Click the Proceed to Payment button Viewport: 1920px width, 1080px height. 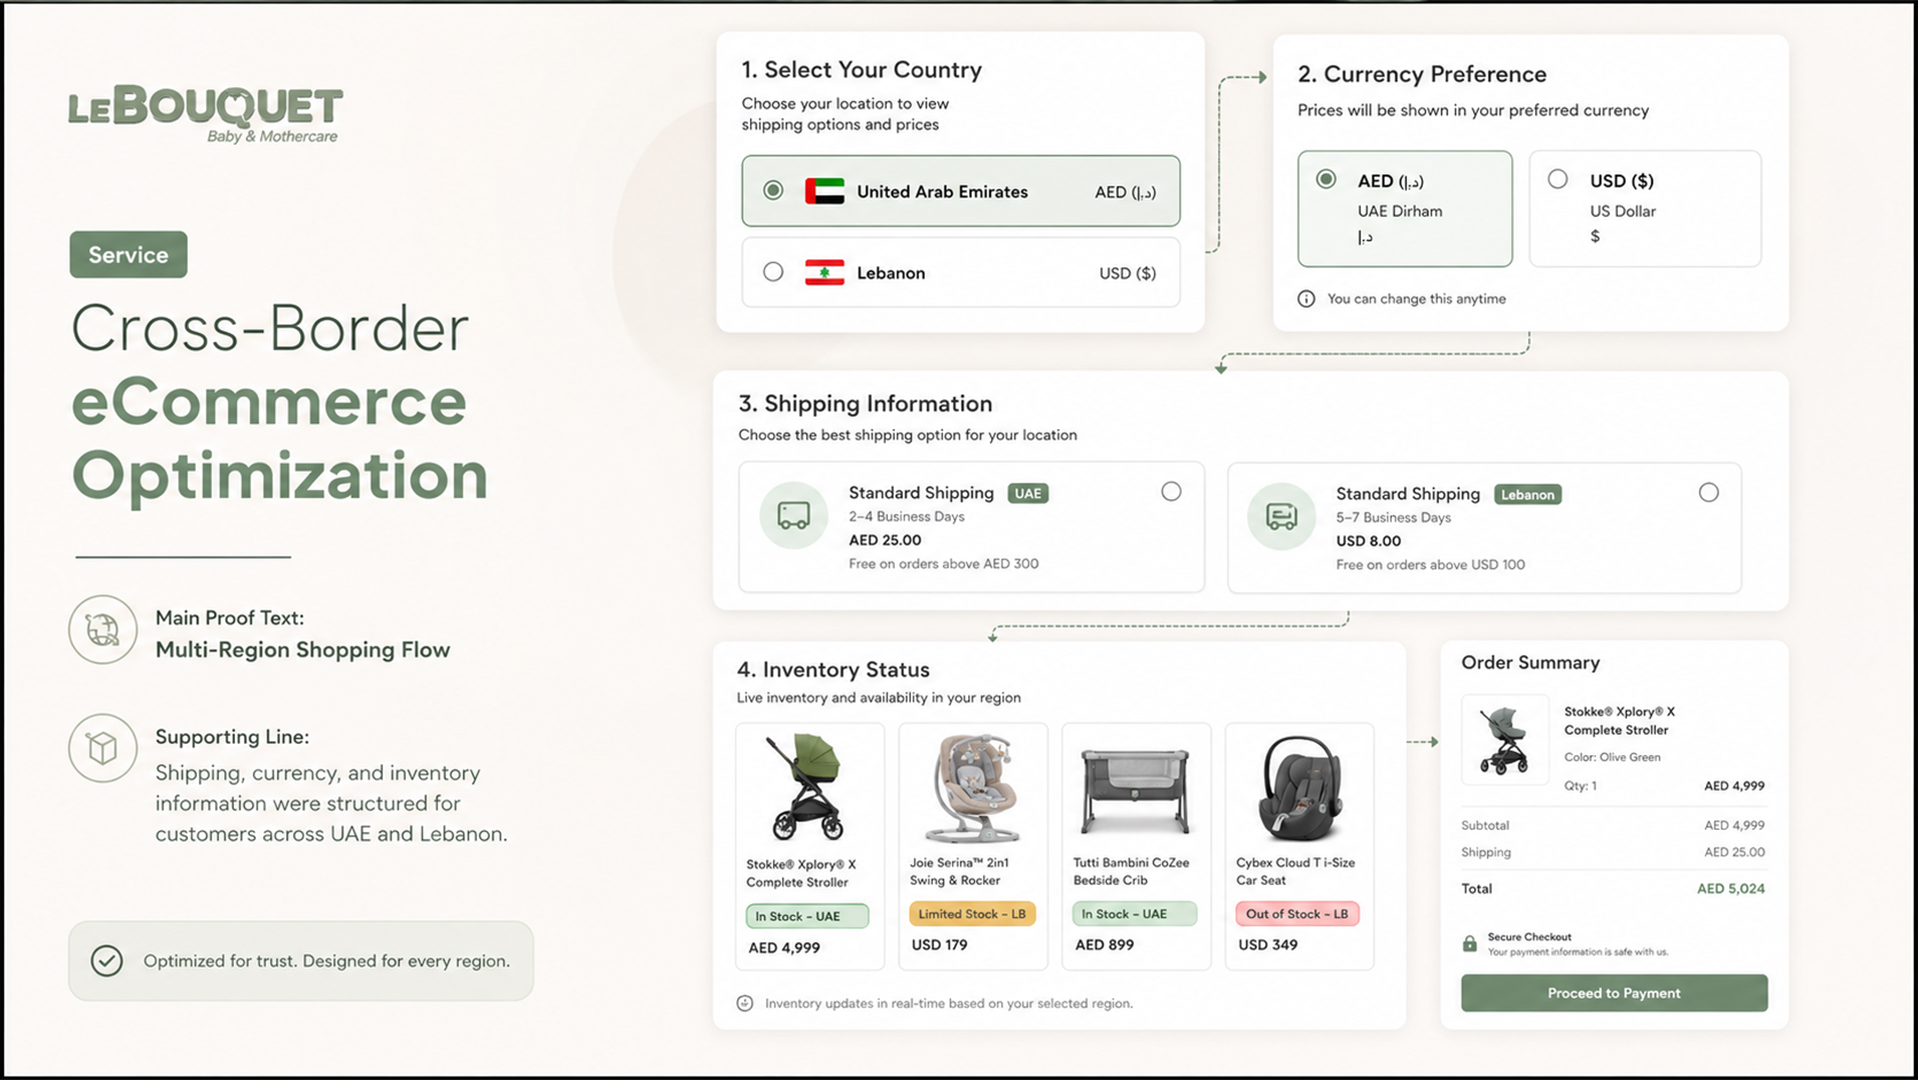[1614, 993]
